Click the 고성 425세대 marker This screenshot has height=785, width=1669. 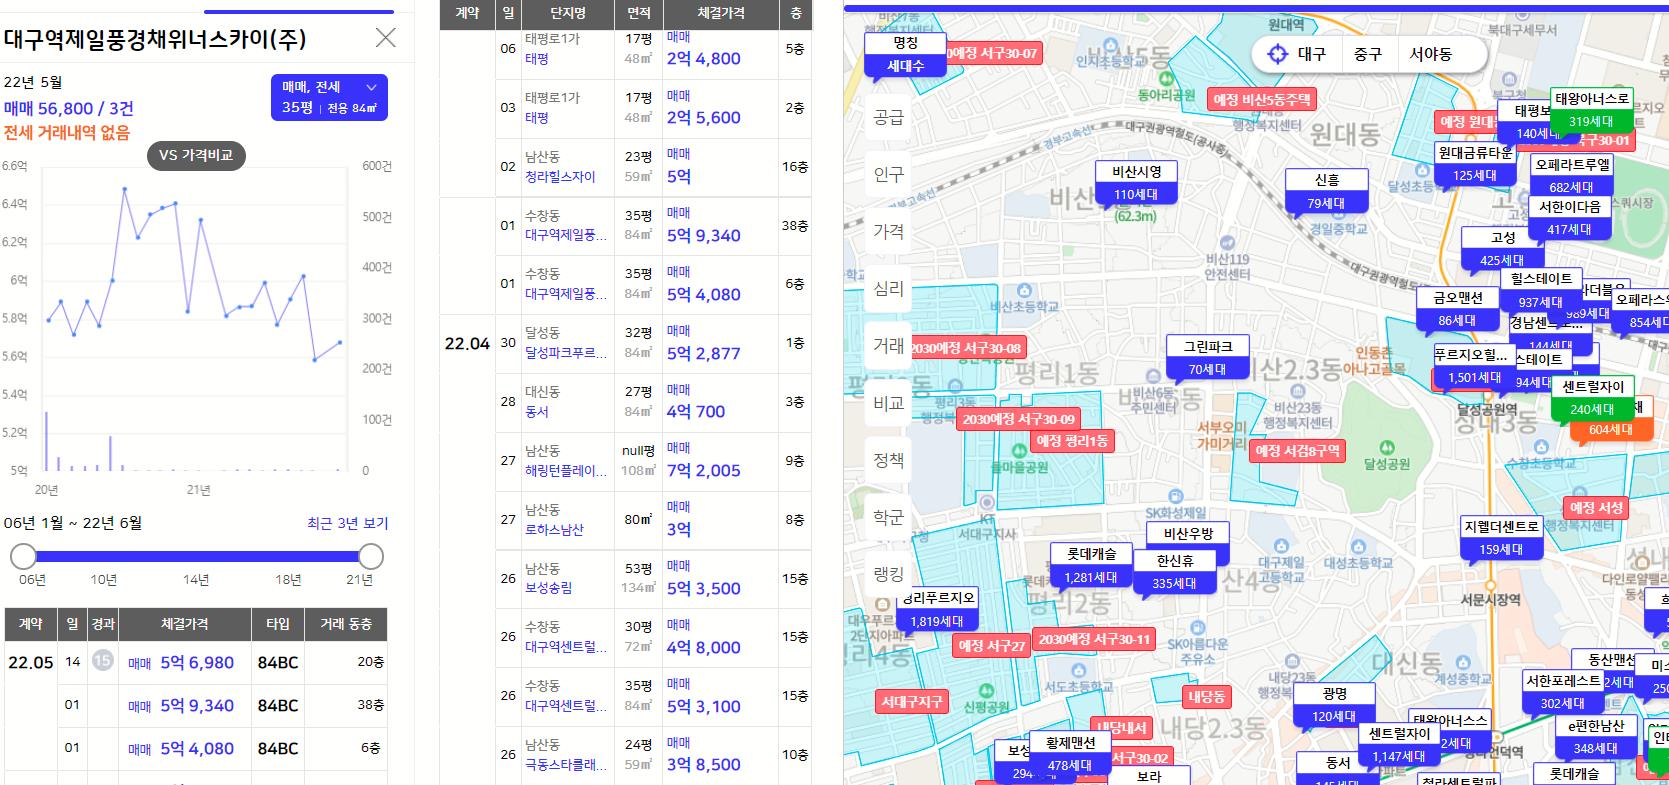[x=1502, y=249]
